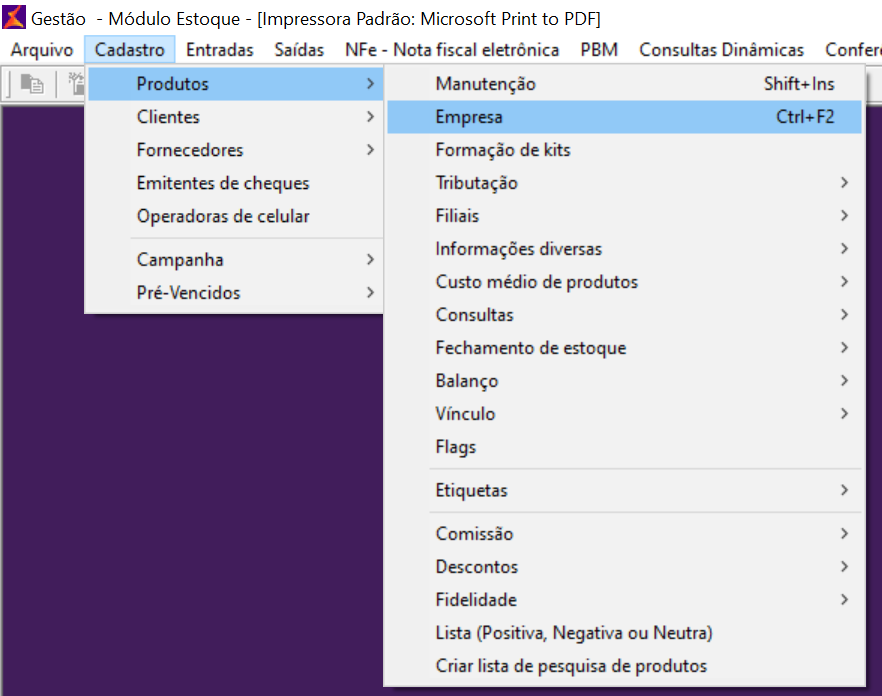Click the Gestão app logo icon
This screenshot has width=882, height=696.
point(15,19)
